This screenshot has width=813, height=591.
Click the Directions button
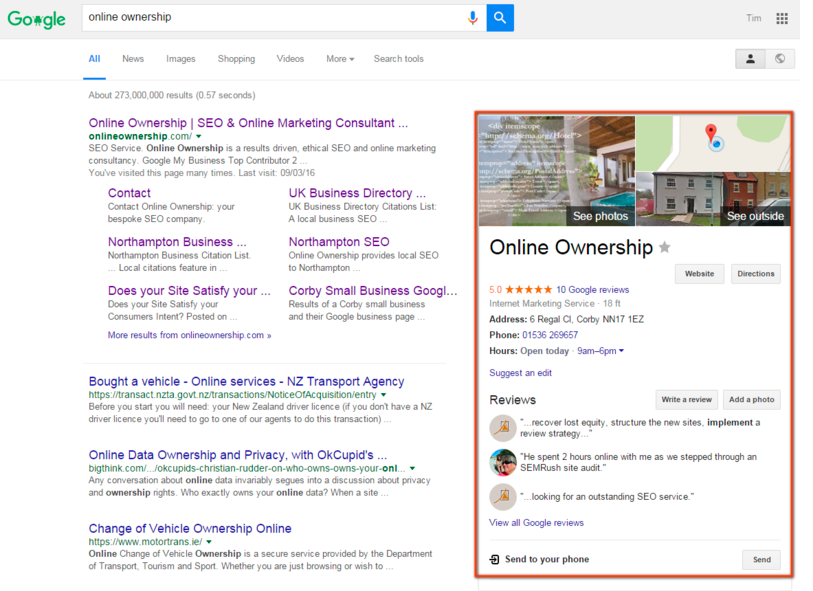[x=755, y=274]
